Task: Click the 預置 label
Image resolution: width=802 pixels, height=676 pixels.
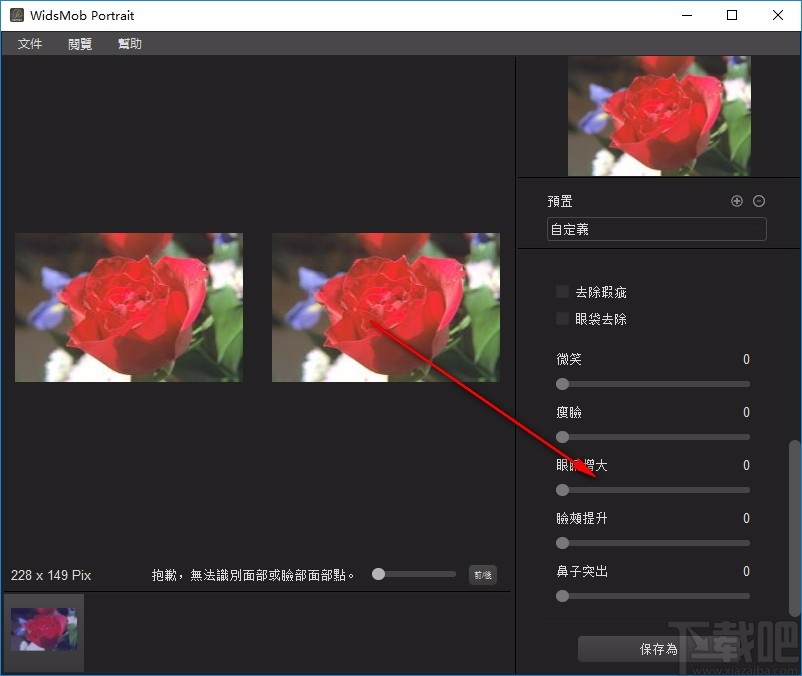Action: (560, 201)
